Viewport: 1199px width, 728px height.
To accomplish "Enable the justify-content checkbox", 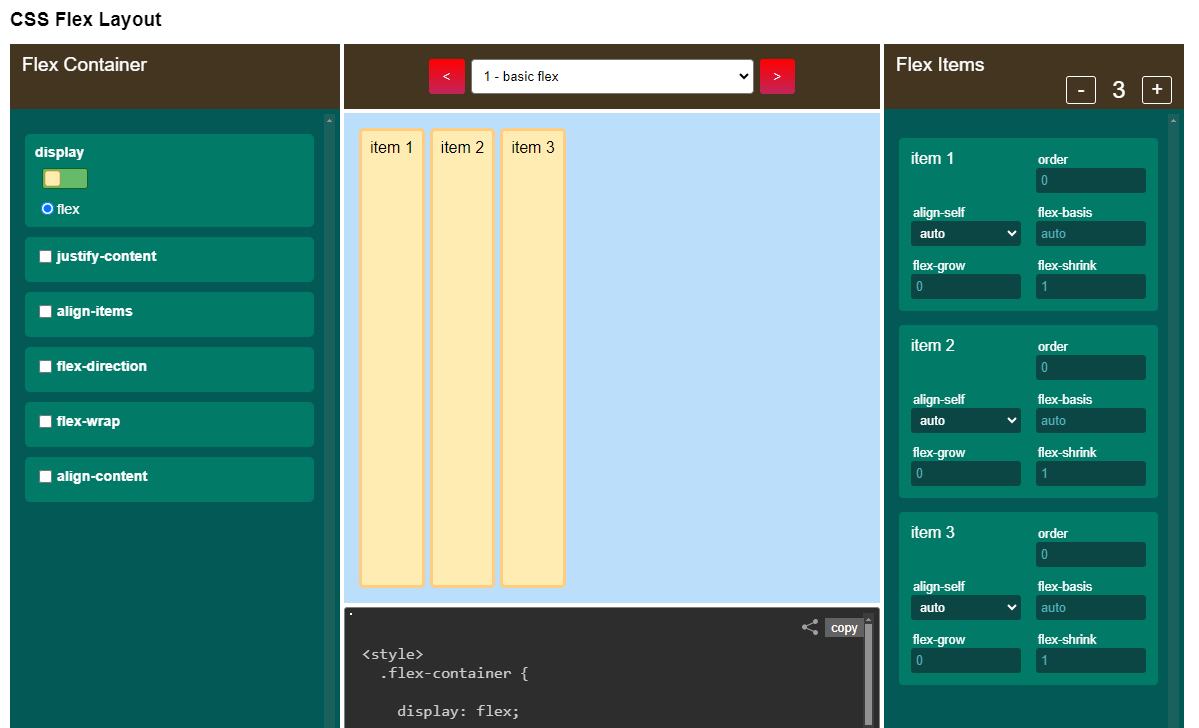I will (45, 257).
